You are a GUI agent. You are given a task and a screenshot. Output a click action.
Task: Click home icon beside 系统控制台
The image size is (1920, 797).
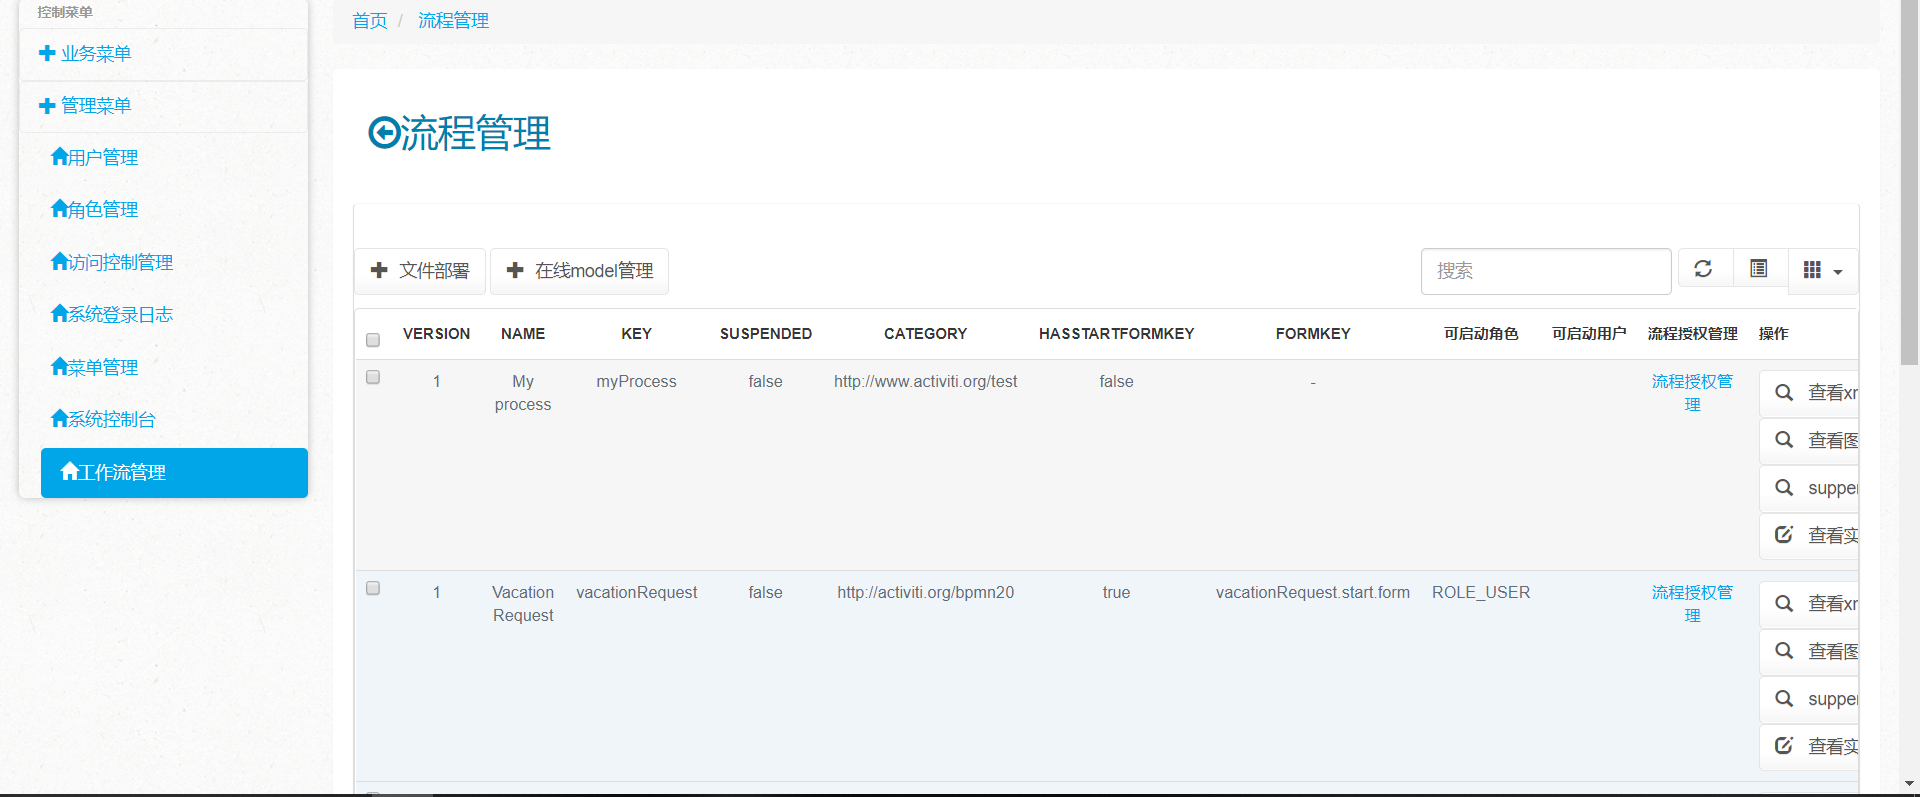(59, 418)
